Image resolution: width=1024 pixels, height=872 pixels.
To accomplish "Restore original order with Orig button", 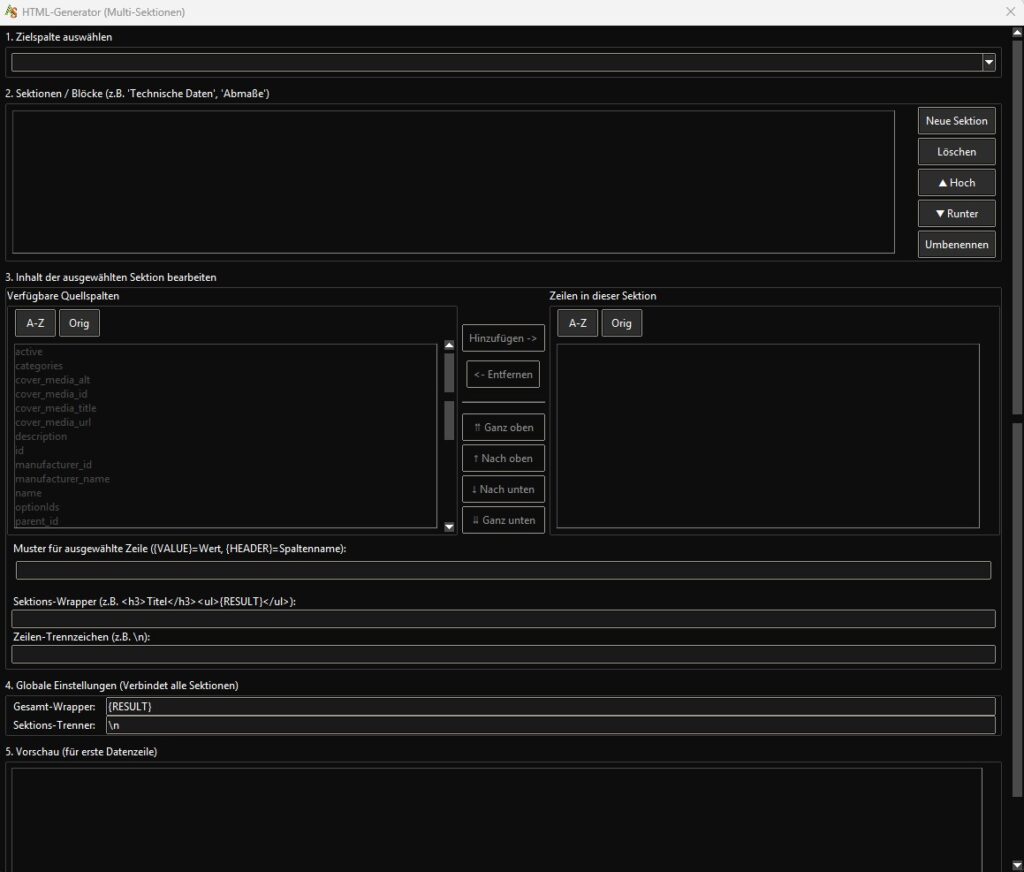I will (79, 322).
